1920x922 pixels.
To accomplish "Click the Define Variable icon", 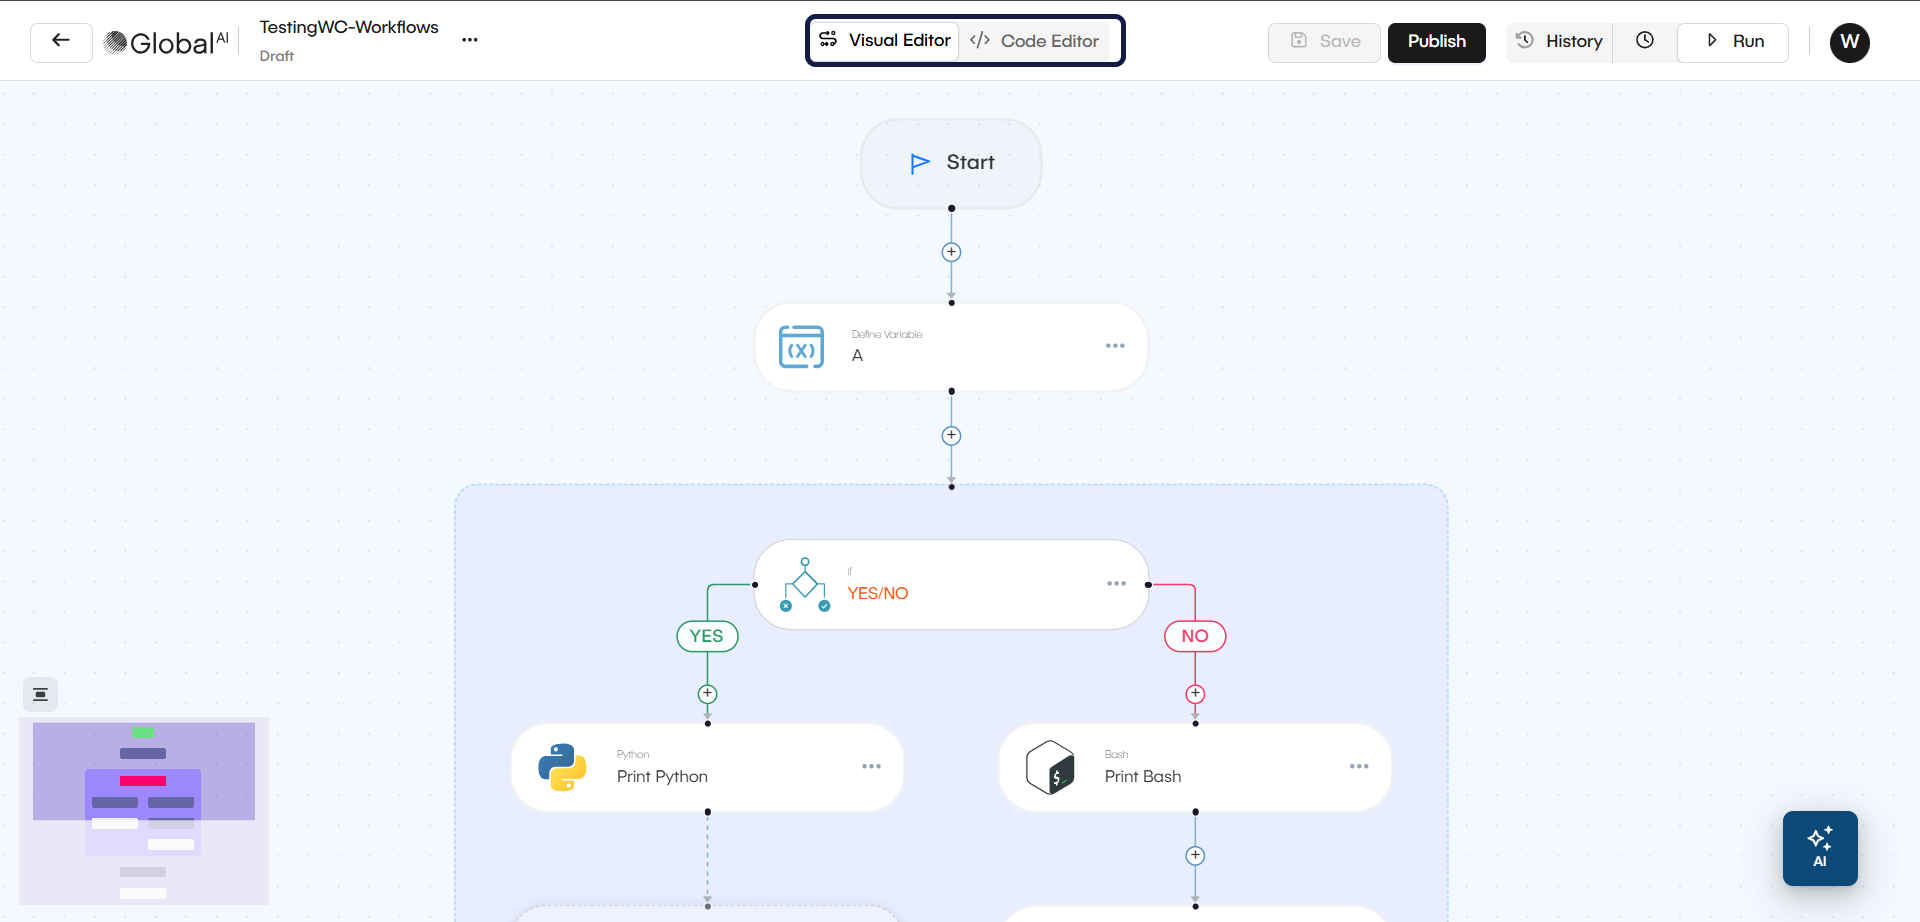I will click(x=801, y=347).
